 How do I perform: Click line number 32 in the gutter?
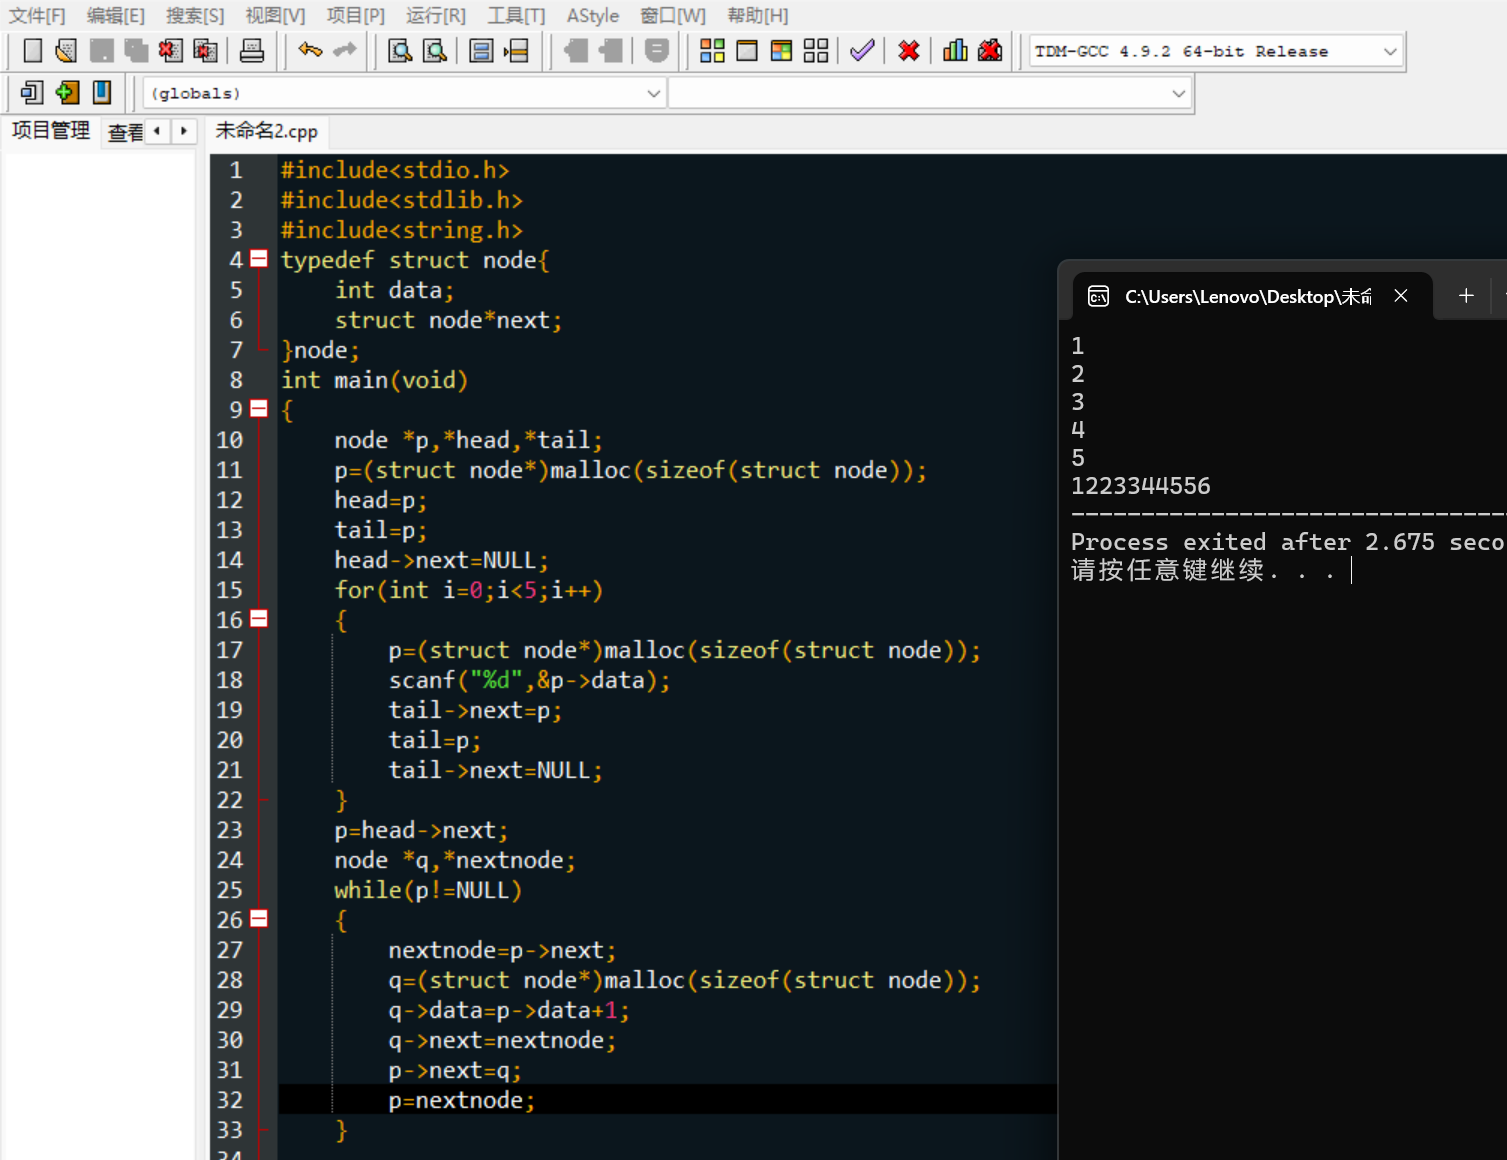(230, 1100)
